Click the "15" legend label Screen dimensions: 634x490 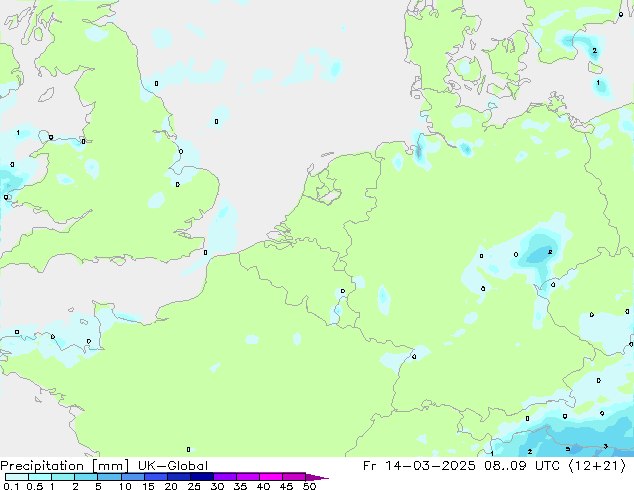point(148,486)
